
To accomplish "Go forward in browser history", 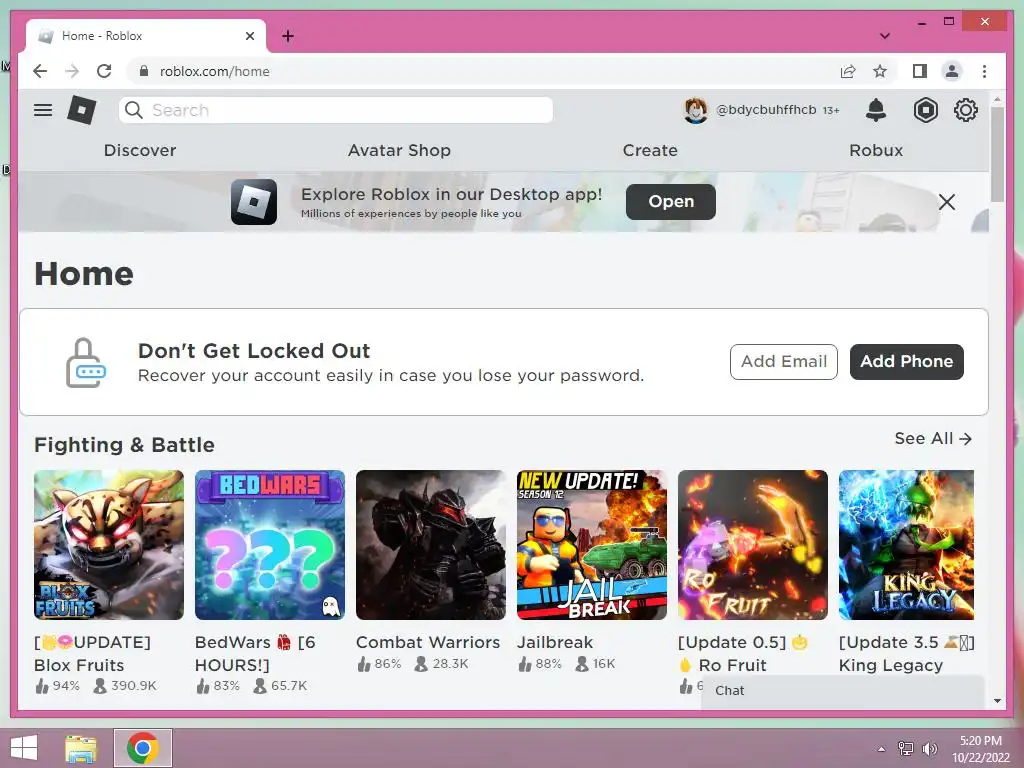I will click(x=72, y=71).
